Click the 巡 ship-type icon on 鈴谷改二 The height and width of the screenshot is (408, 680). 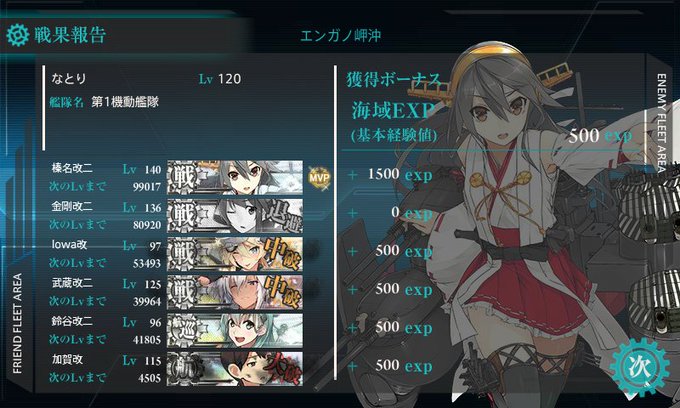click(x=183, y=330)
